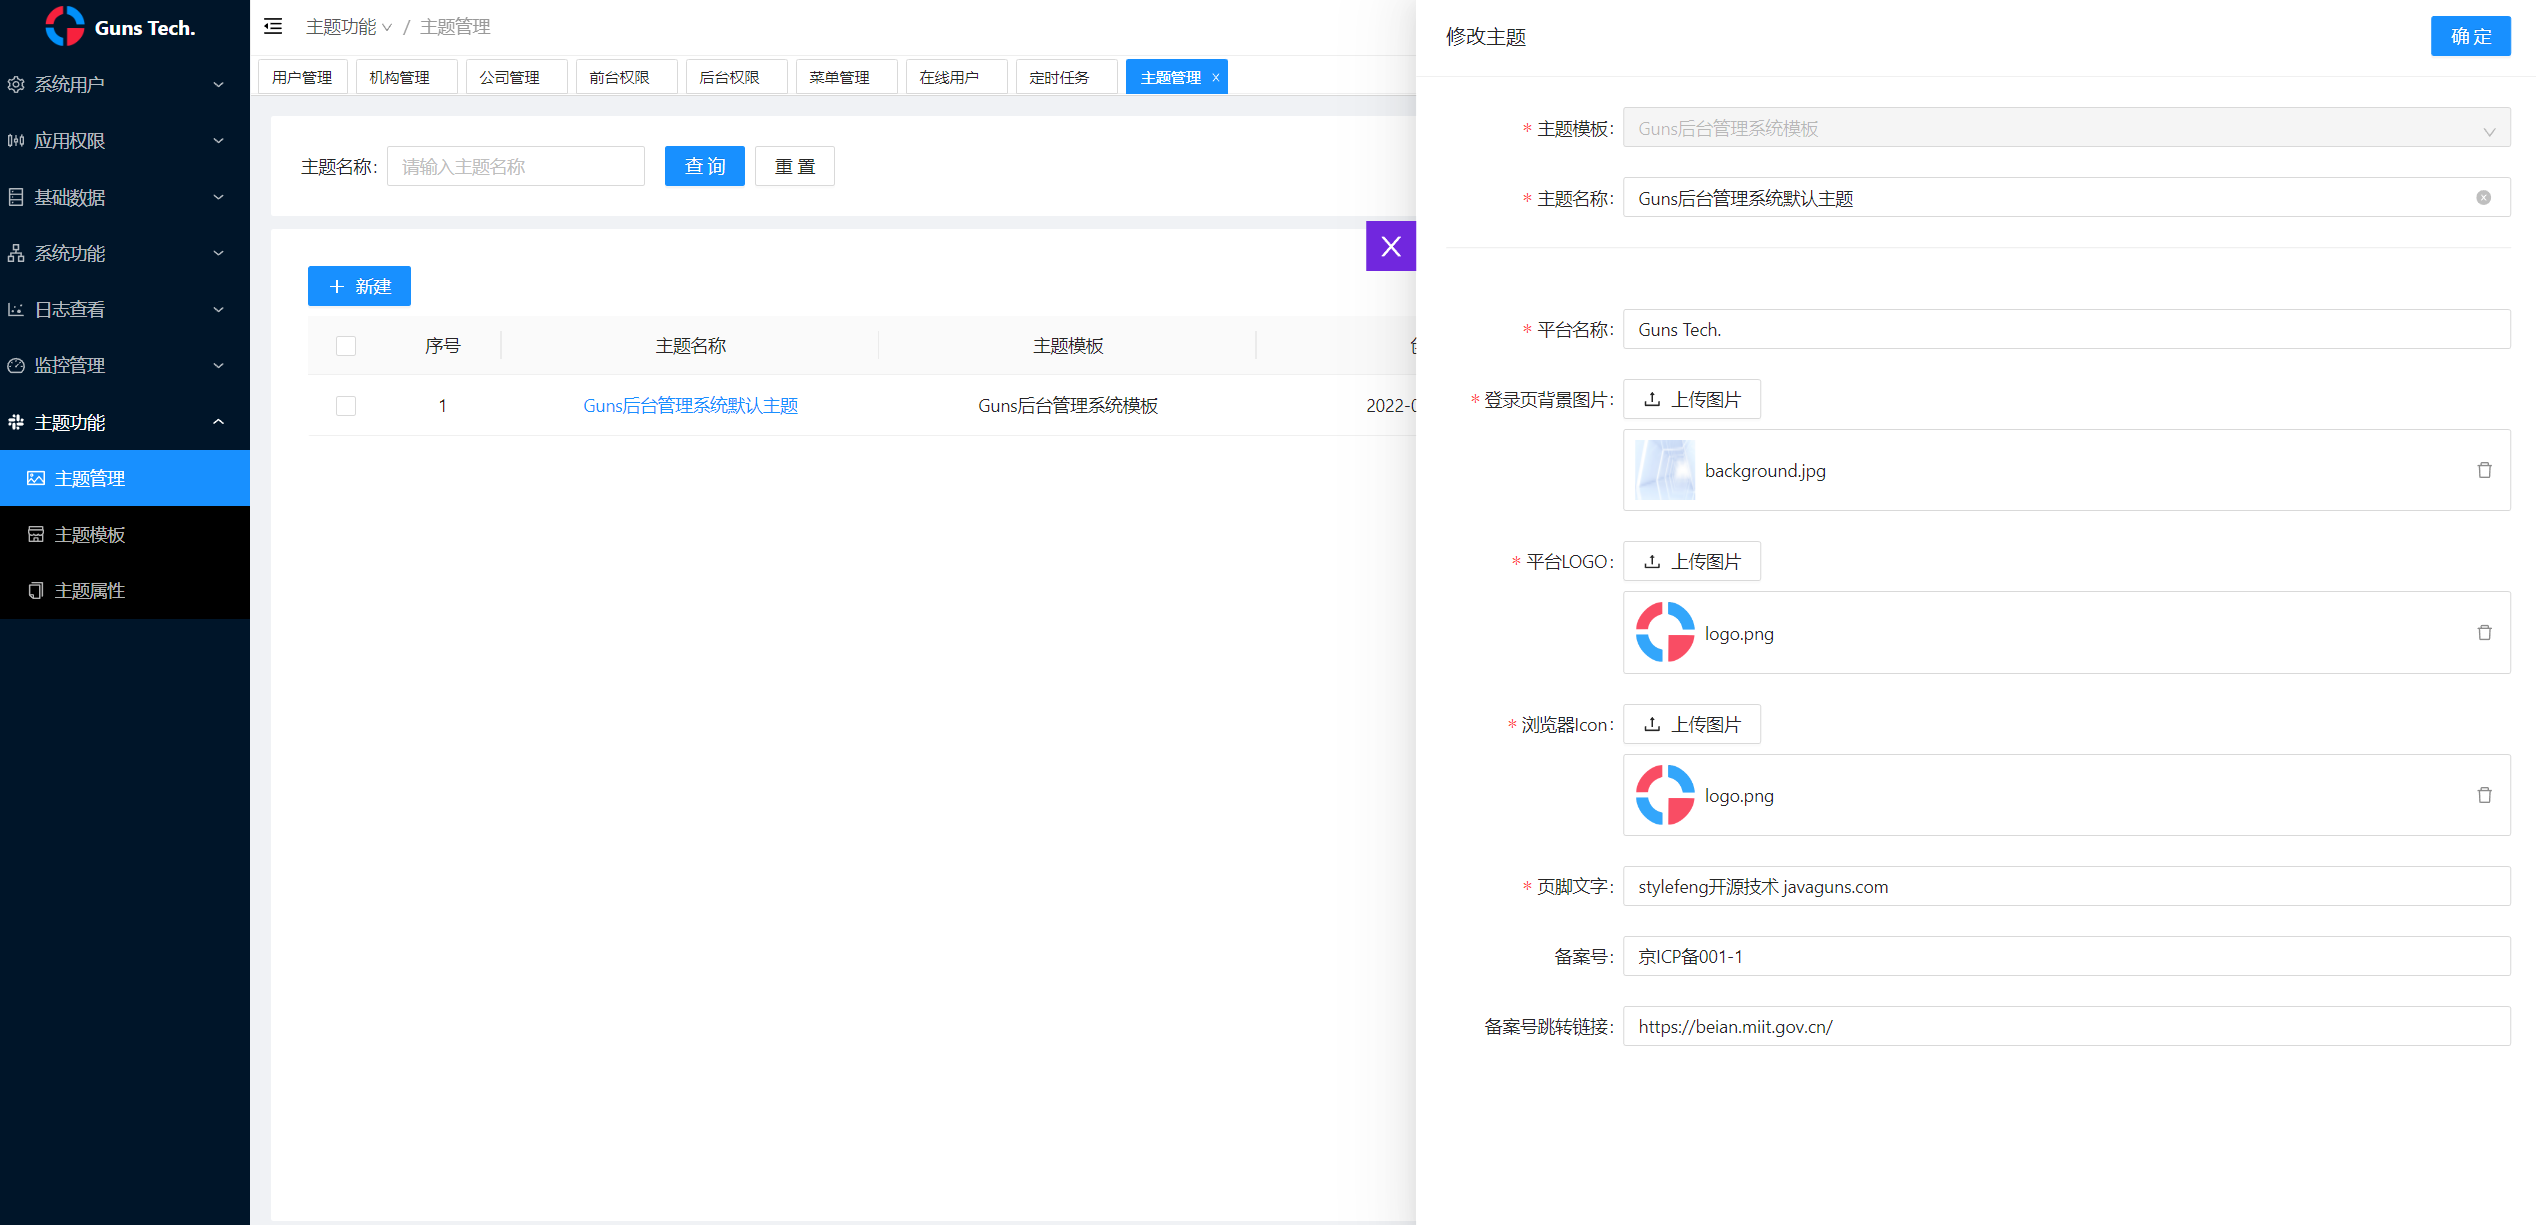Delete the browser Icon logo.png file
2536x1225 pixels.
coord(2484,795)
